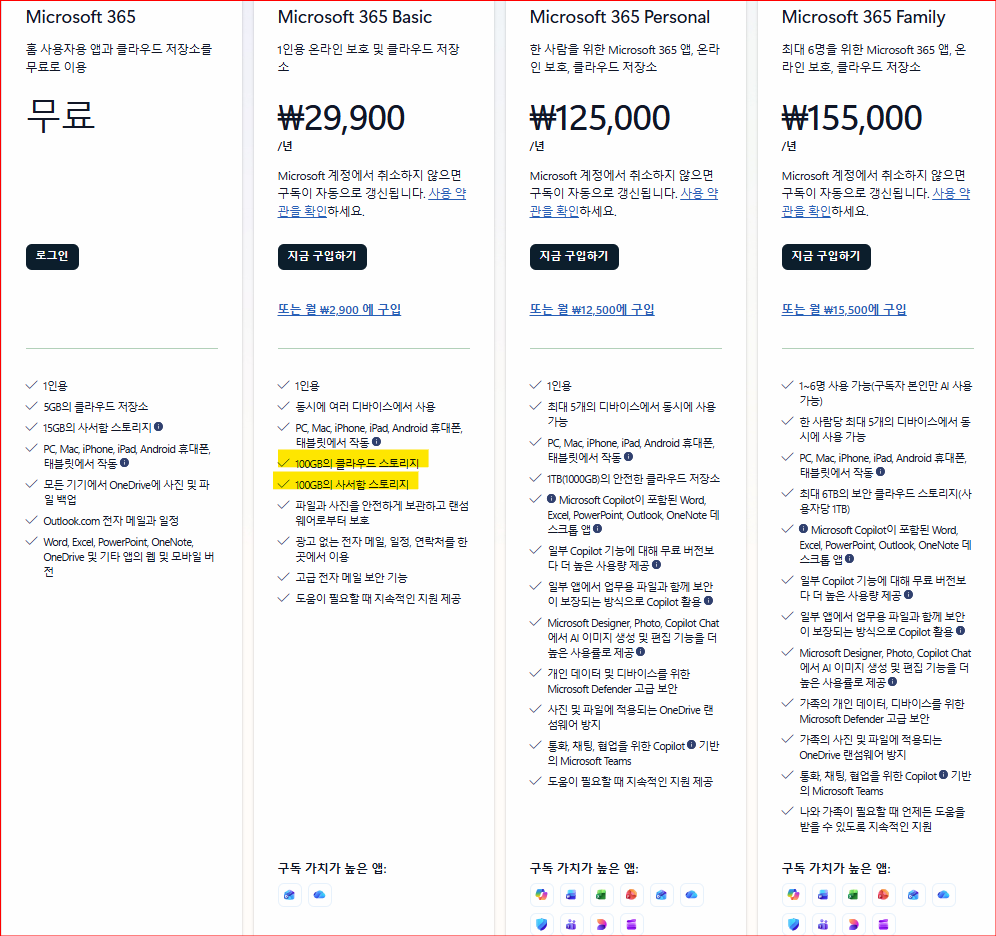Open info icon after Copilot 활용 in Family plan
Viewport: 996px width, 936px height.
(960, 630)
